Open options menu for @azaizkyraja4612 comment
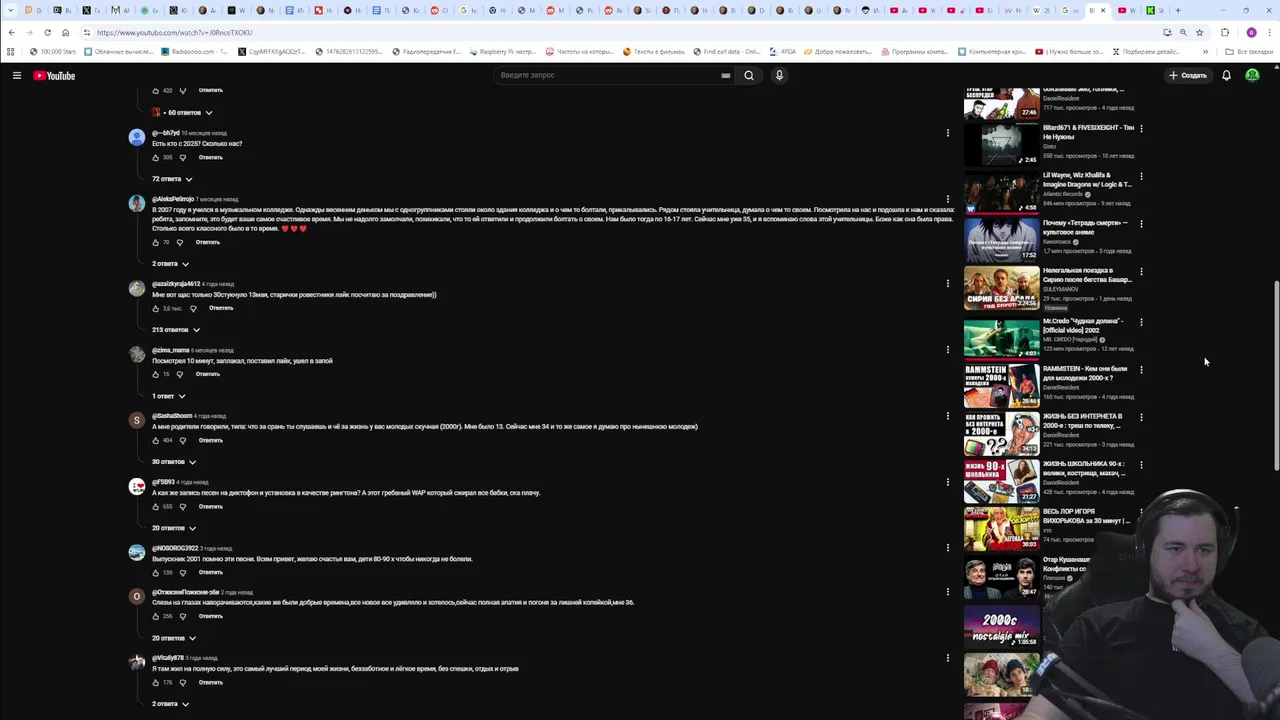This screenshot has height=720, width=1280. click(947, 284)
